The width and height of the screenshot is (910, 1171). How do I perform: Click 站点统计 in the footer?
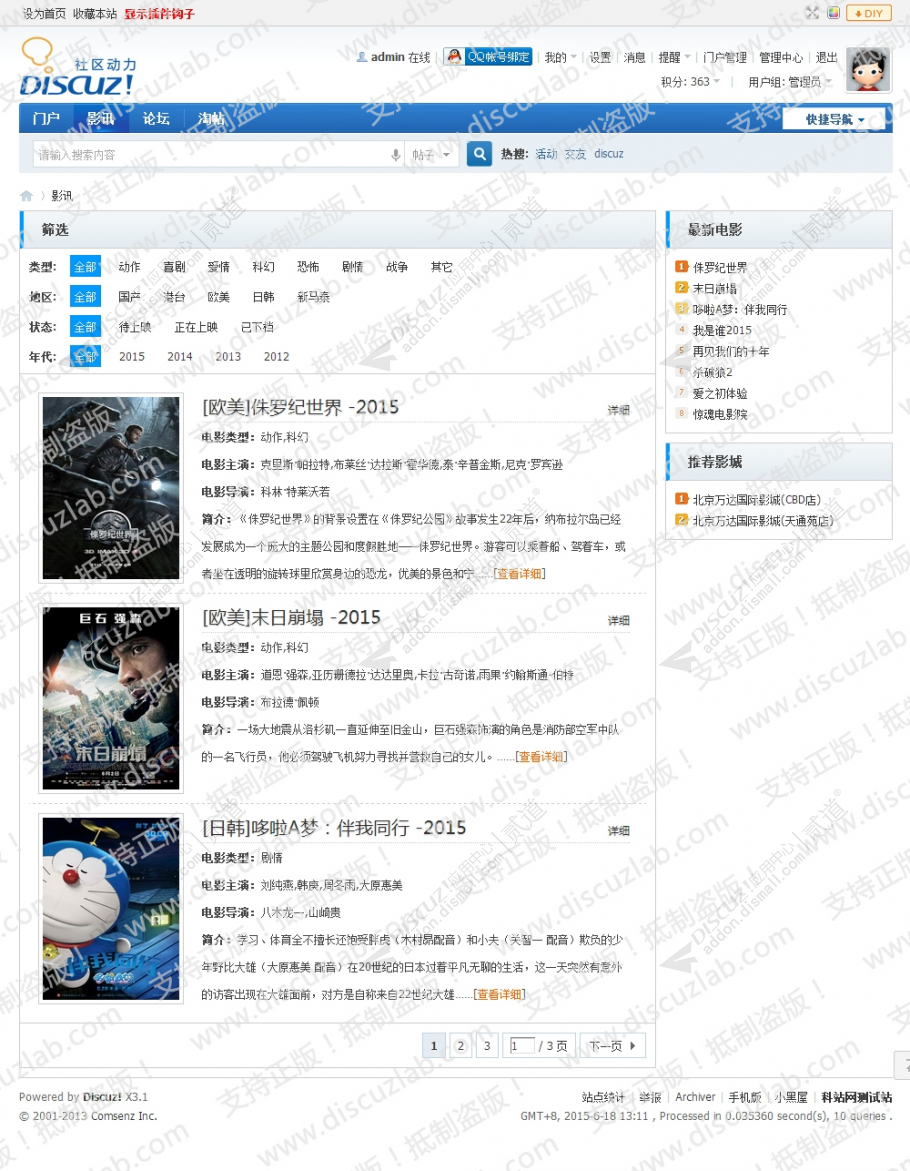point(603,1097)
